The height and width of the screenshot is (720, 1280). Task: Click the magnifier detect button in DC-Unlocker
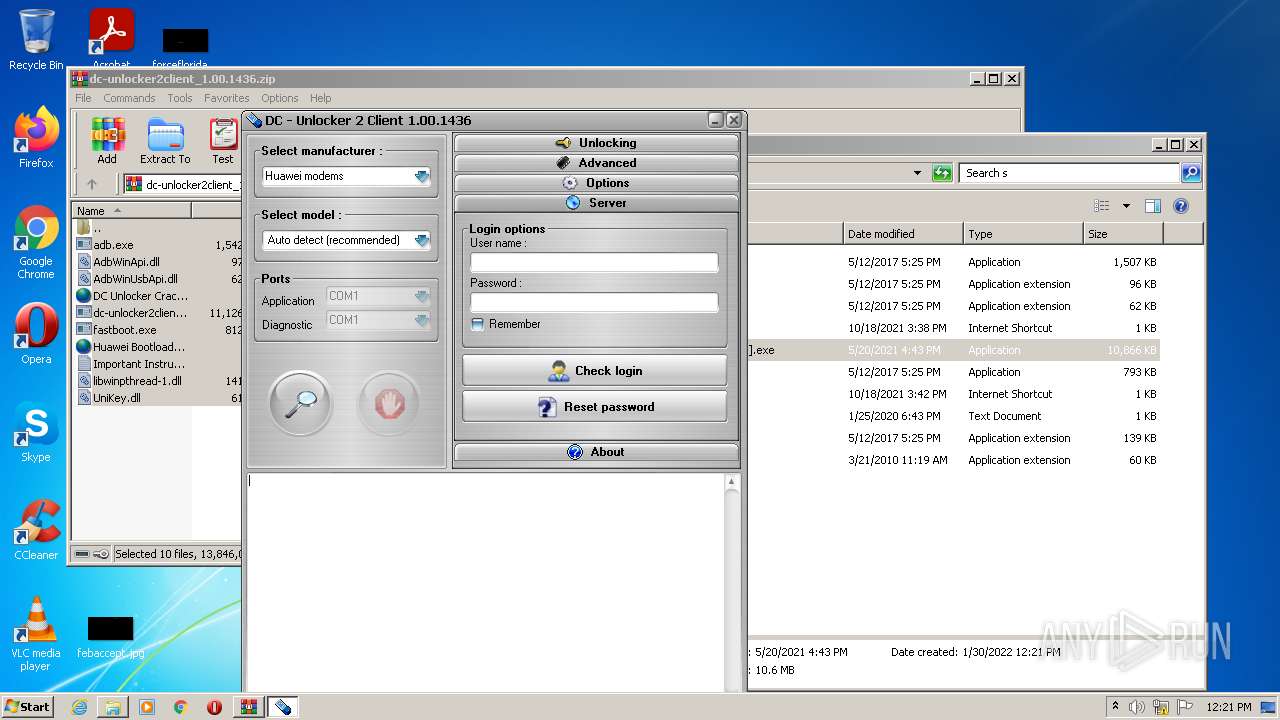300,404
